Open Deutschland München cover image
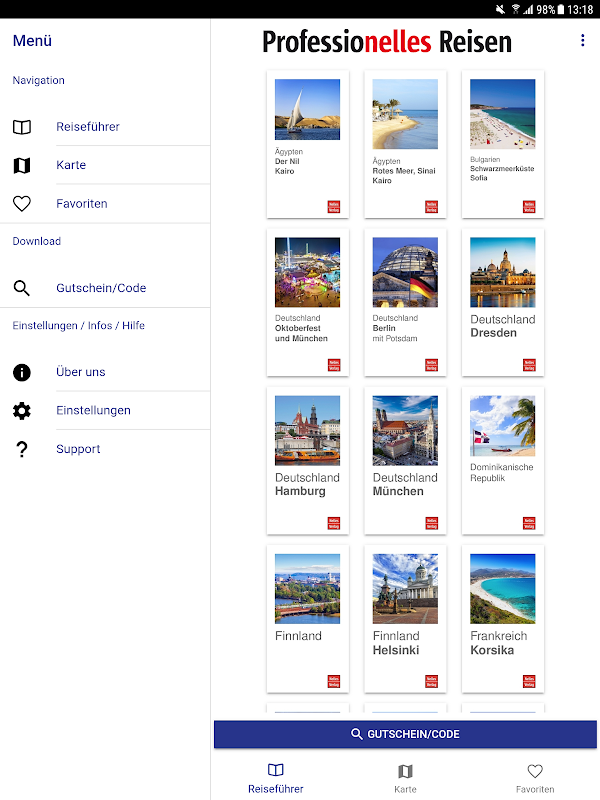This screenshot has width=600, height=800. pos(405,430)
